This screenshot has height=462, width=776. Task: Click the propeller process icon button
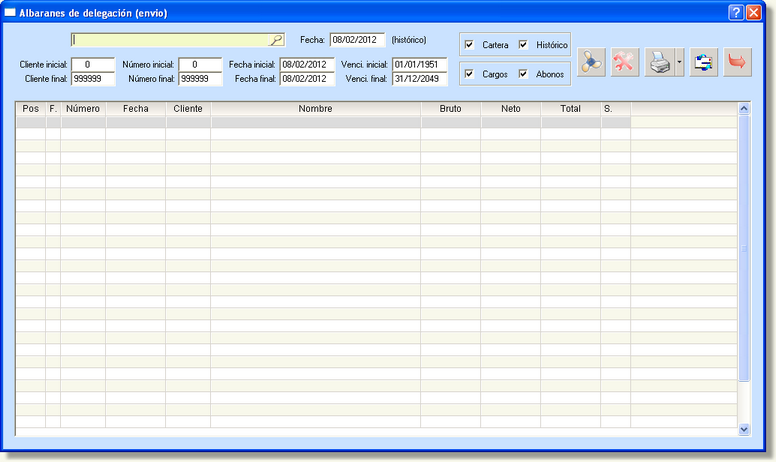tap(591, 62)
